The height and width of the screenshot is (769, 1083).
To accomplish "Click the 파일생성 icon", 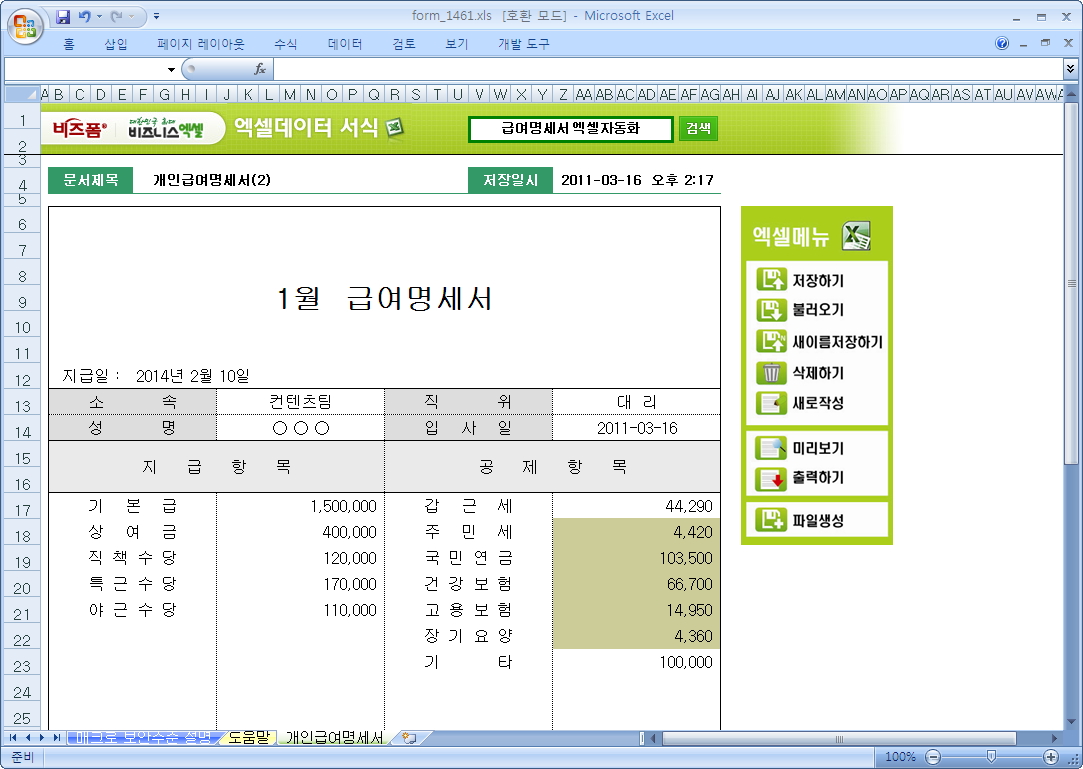I will point(771,520).
